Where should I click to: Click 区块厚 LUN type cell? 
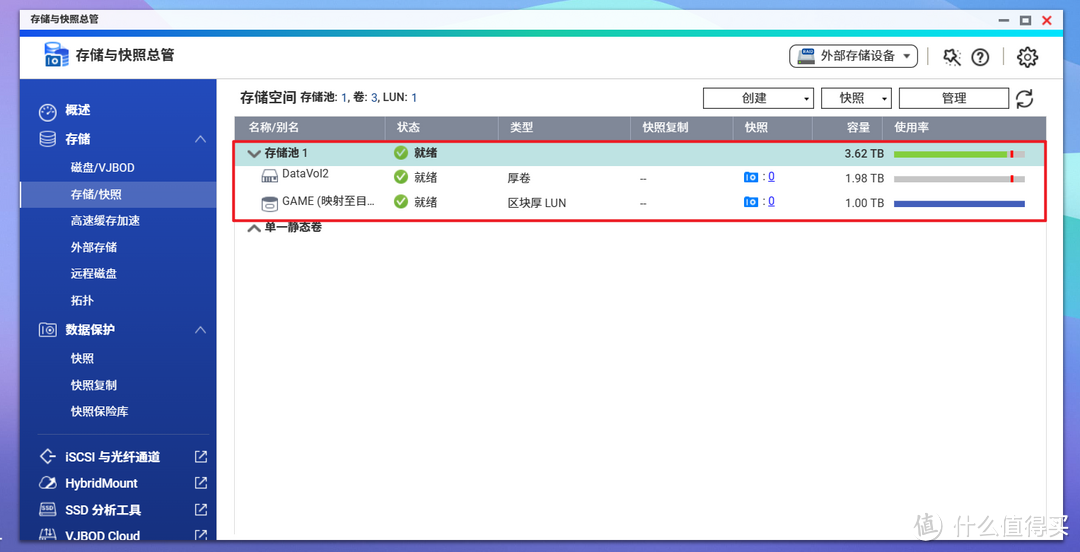537,203
